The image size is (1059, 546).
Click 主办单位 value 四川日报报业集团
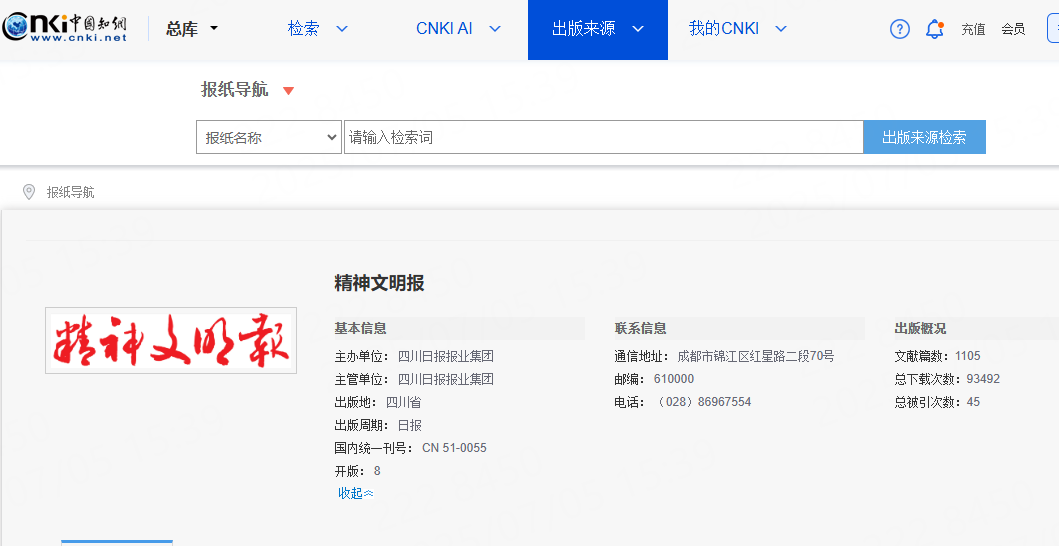[x=446, y=356]
